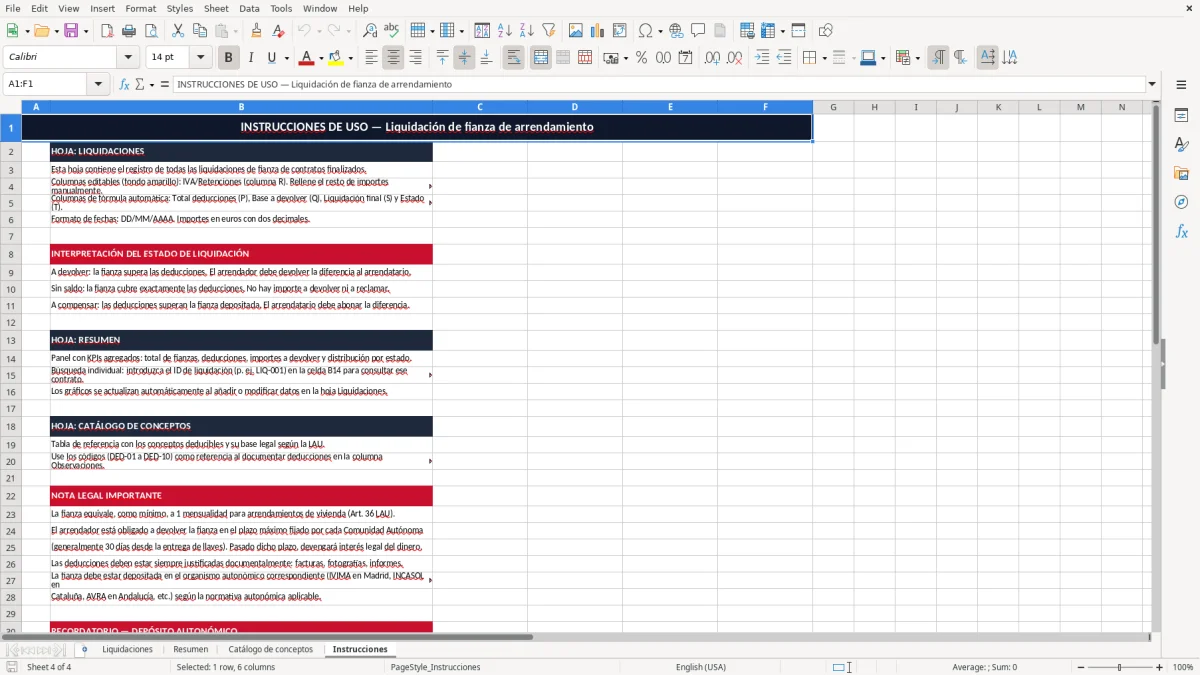Run the spelling check
1200x675 pixels.
pyautogui.click(x=392, y=31)
